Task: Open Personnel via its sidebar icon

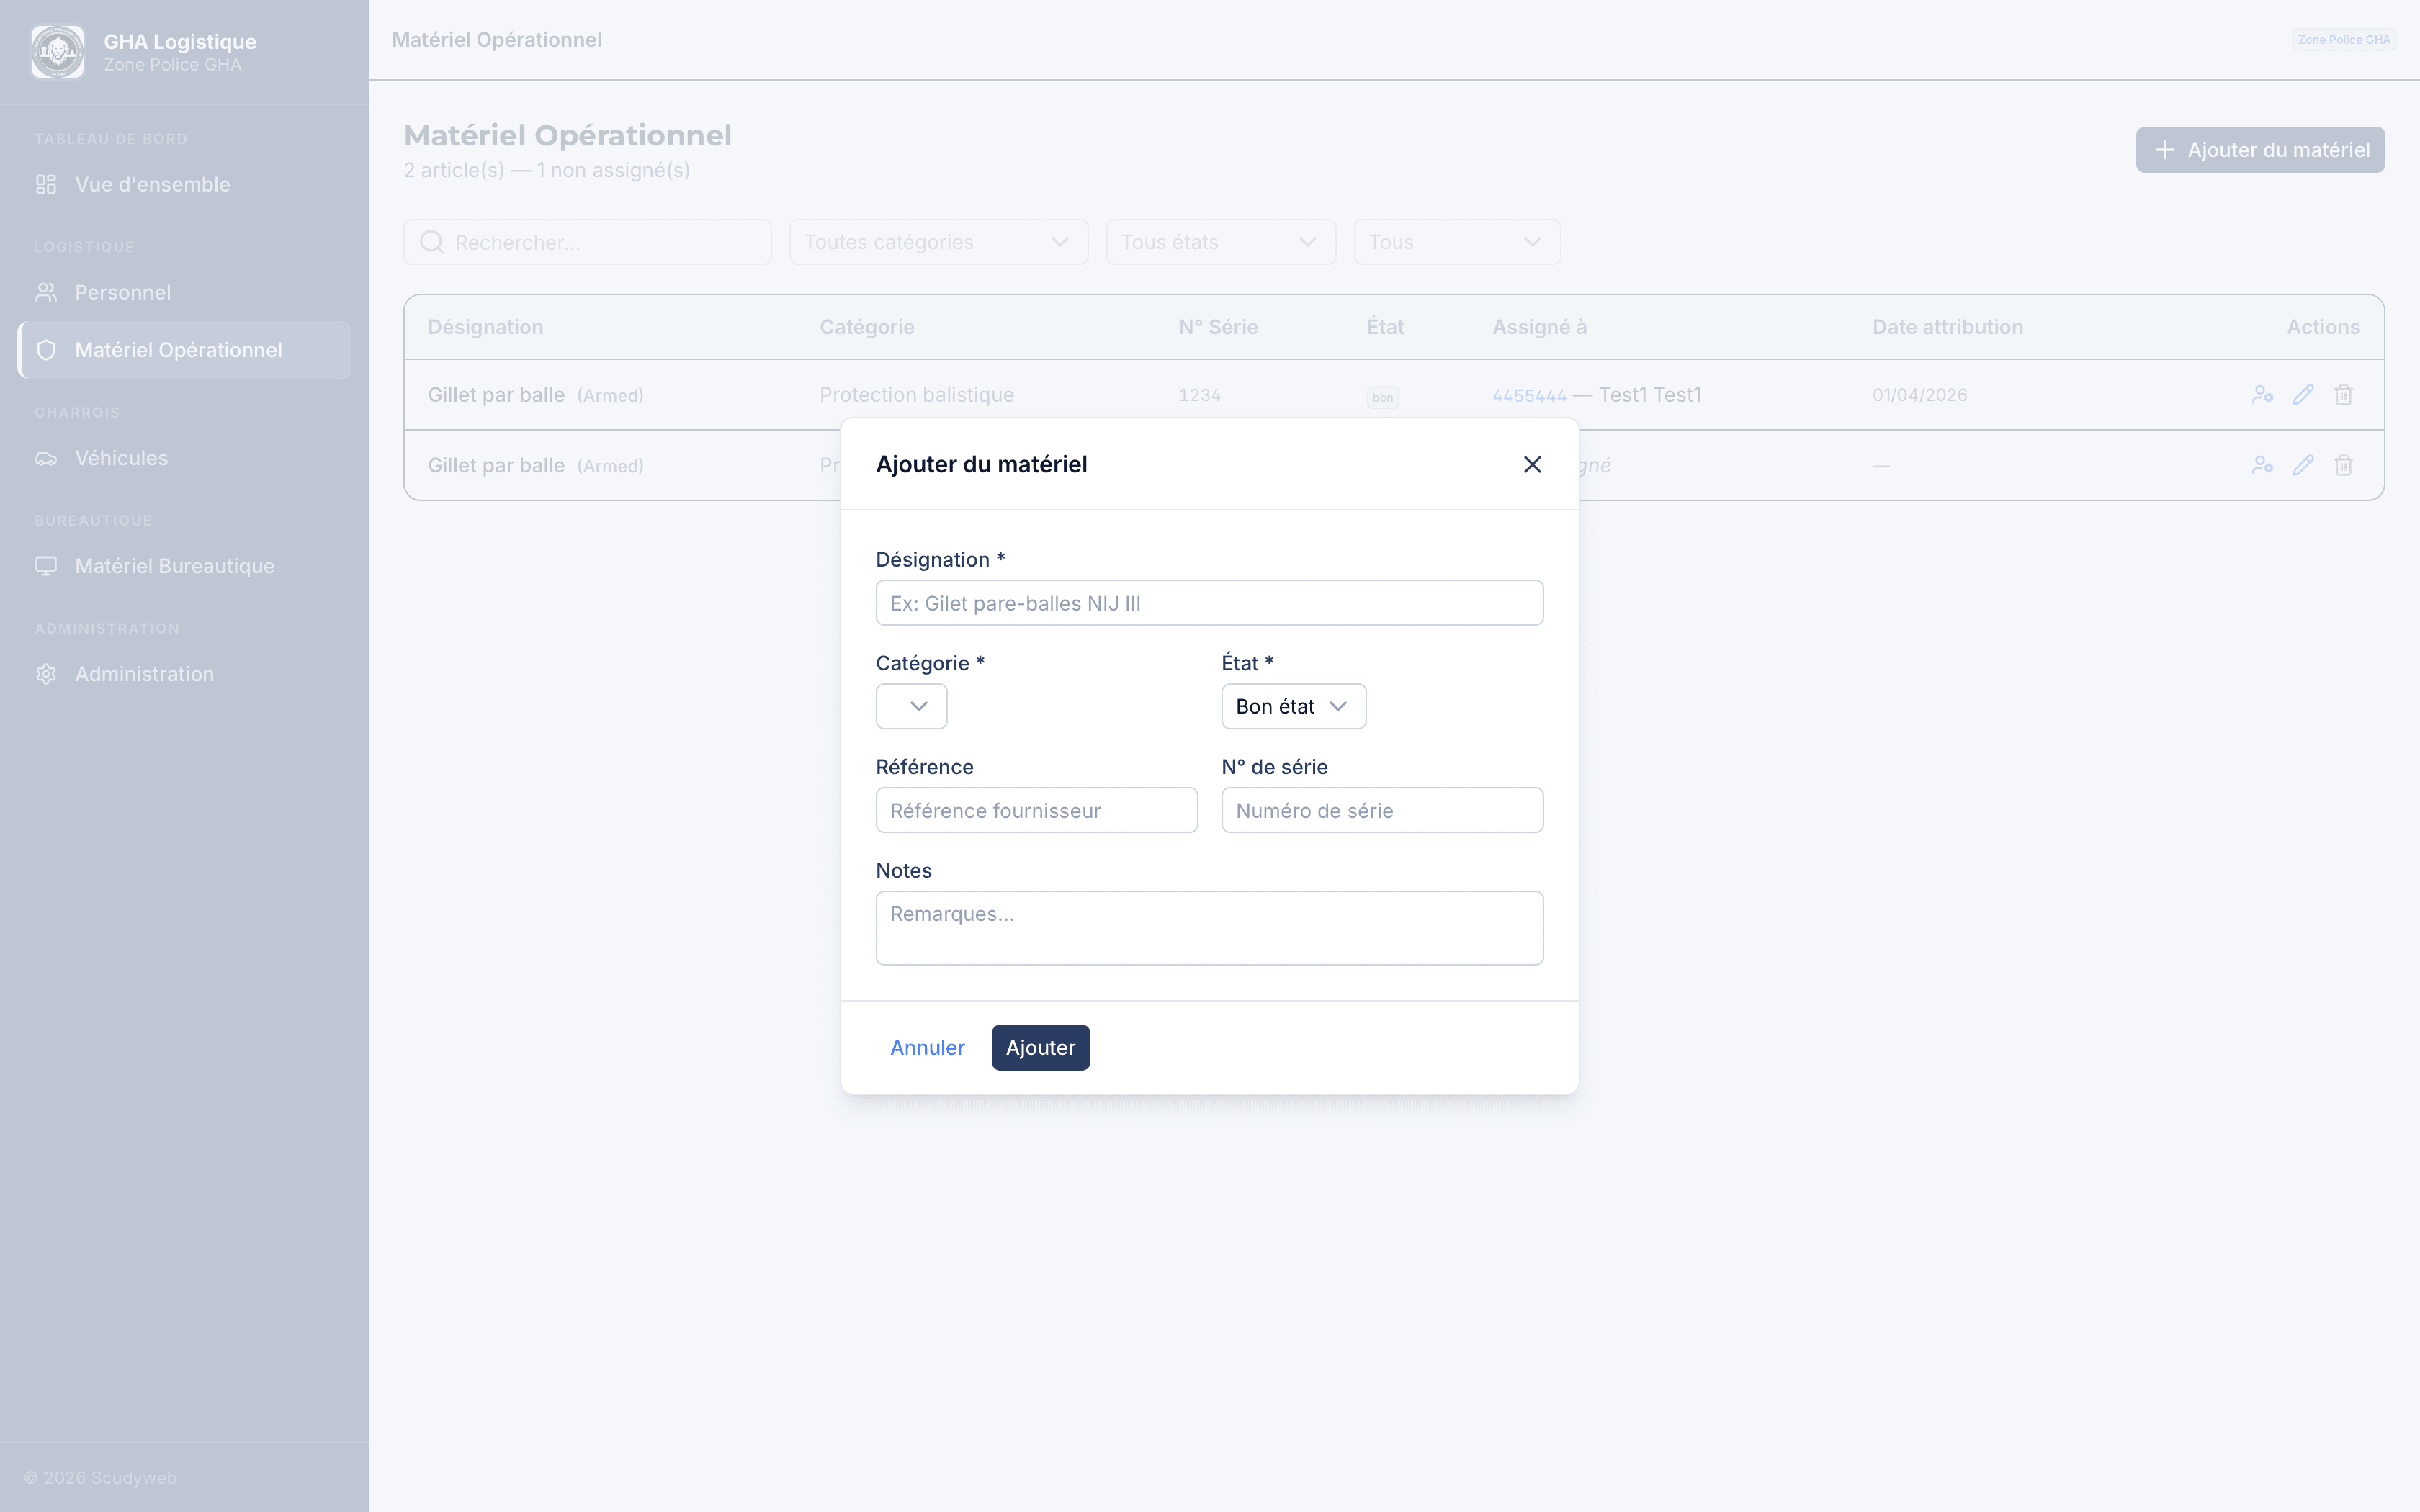Action: [x=45, y=292]
